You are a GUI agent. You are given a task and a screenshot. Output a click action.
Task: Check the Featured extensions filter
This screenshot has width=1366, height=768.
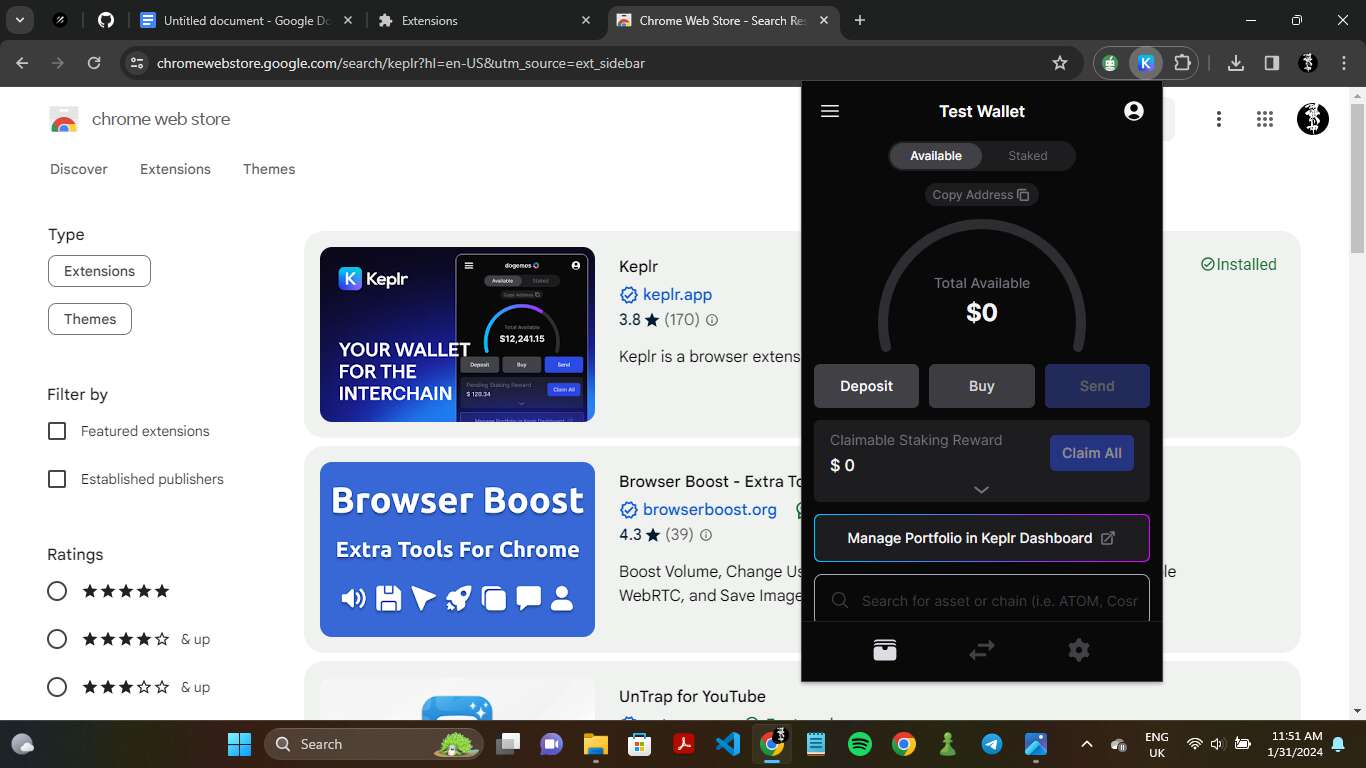point(57,431)
